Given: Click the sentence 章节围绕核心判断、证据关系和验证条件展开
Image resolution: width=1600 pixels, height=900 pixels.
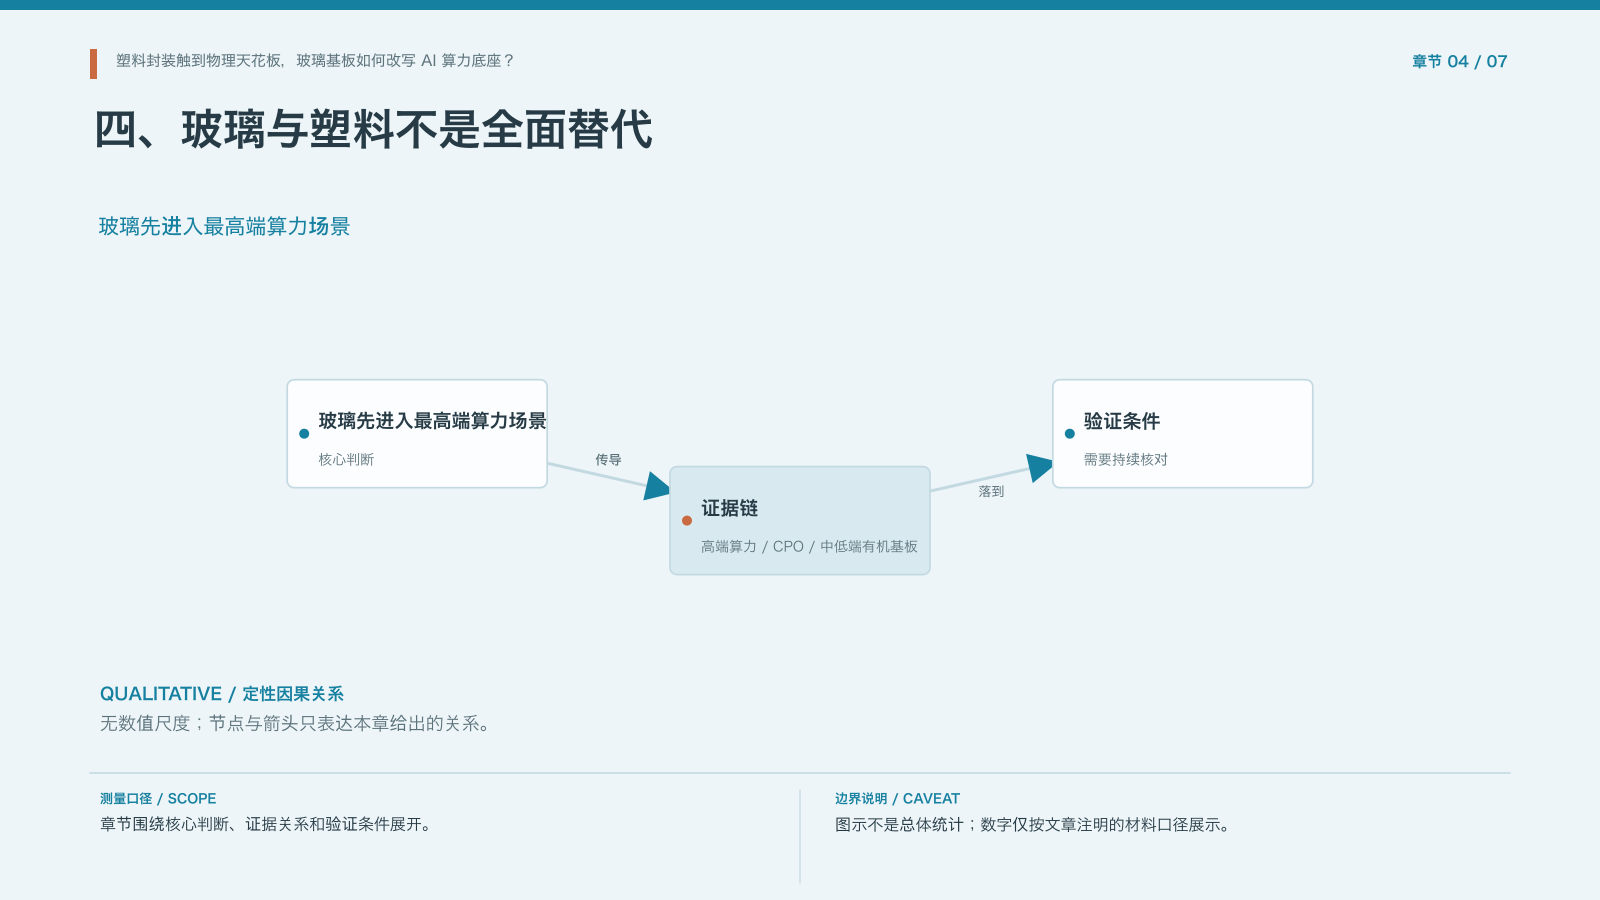Looking at the screenshot, I should tap(266, 824).
